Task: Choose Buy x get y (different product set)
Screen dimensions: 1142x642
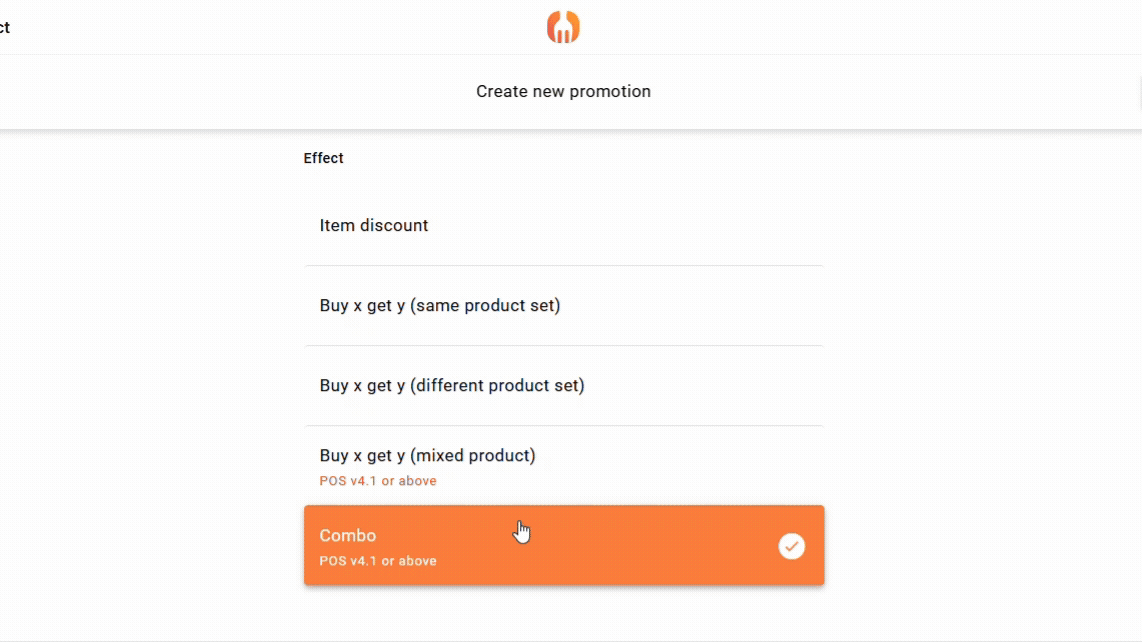Action: 564,386
